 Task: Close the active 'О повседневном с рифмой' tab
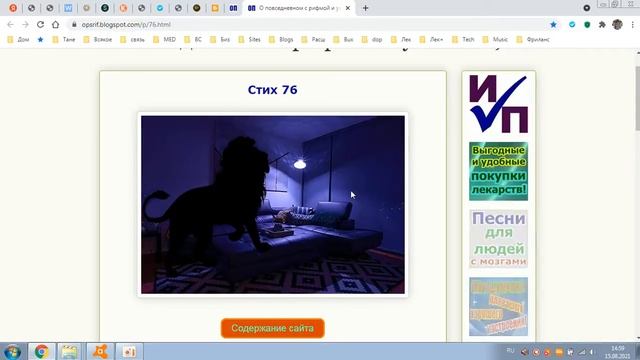pos(348,8)
